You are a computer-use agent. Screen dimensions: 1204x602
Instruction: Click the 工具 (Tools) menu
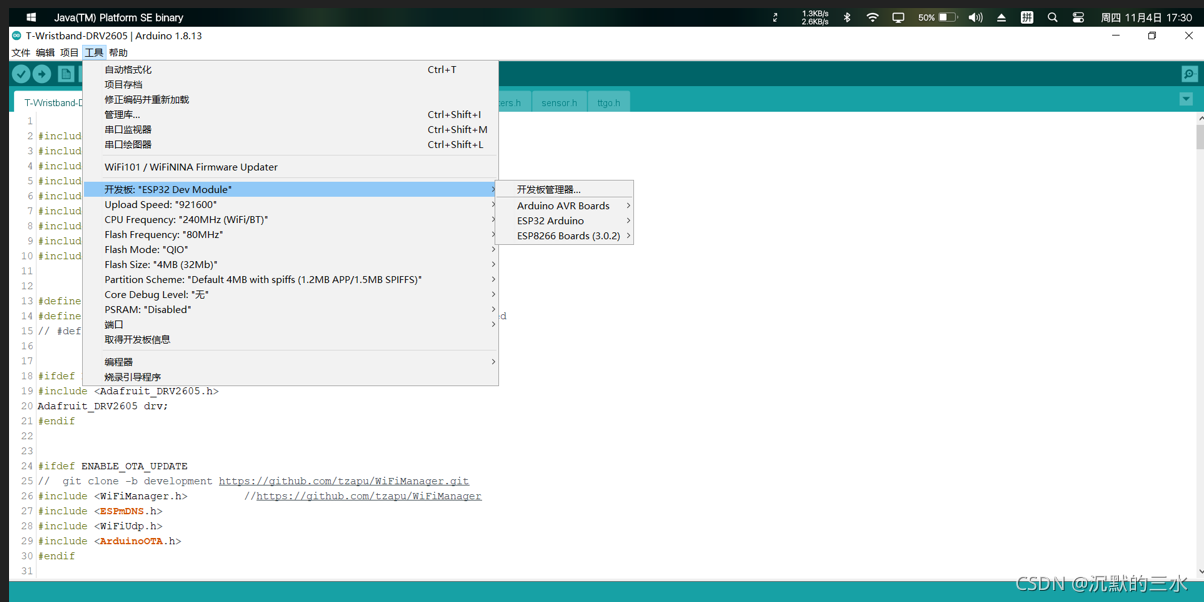(x=94, y=53)
